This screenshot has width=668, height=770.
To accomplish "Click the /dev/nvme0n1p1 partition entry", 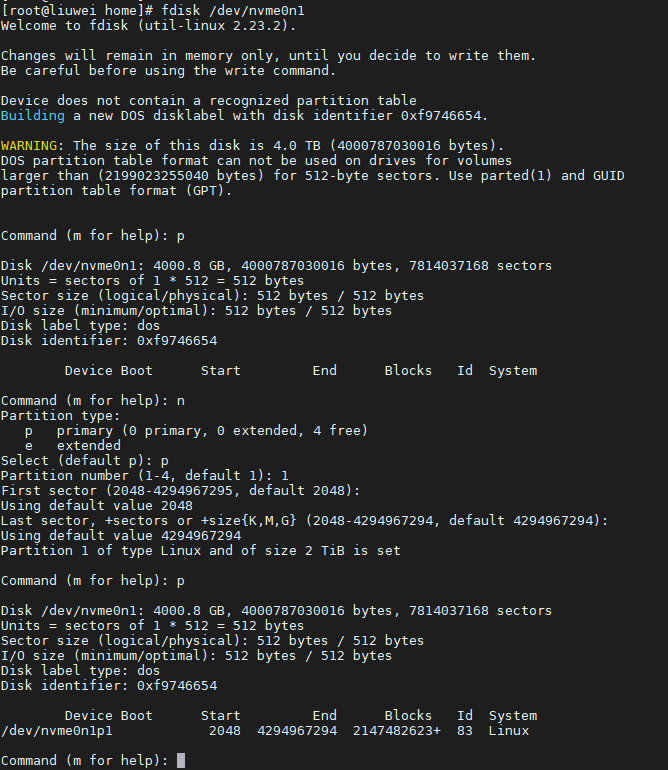I will coord(57,731).
